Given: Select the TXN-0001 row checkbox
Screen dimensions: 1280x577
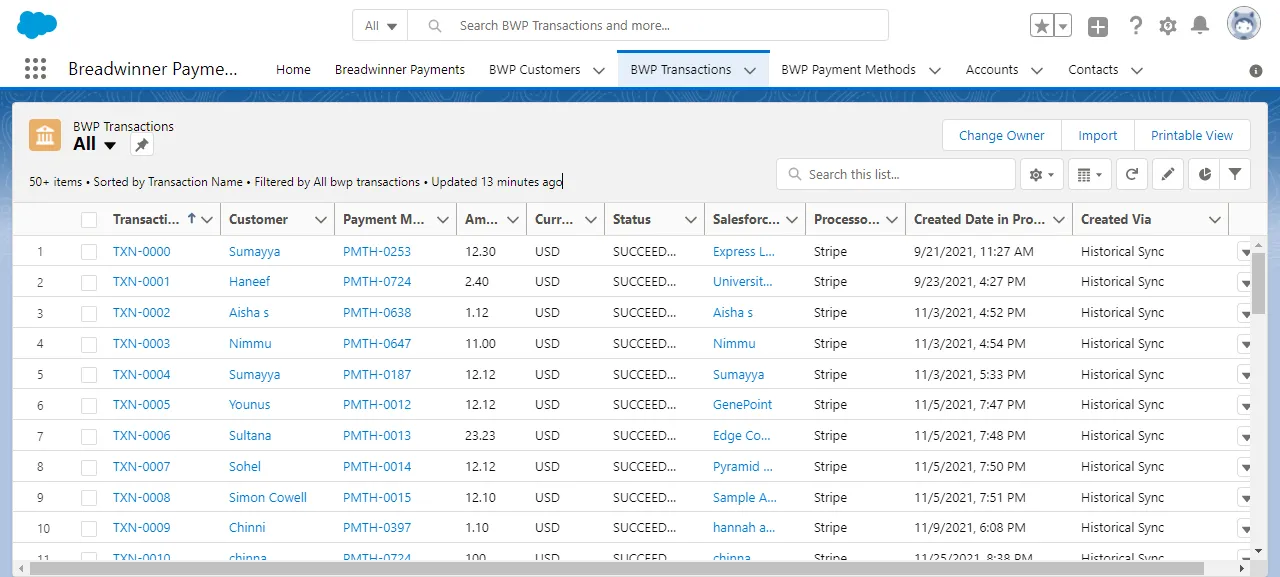Looking at the screenshot, I should (89, 282).
